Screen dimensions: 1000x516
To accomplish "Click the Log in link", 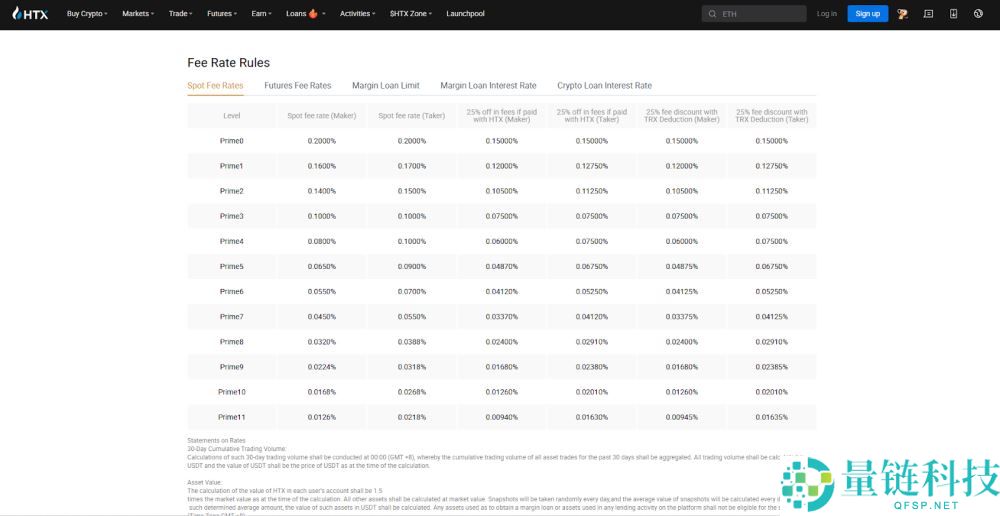I will 826,14.
